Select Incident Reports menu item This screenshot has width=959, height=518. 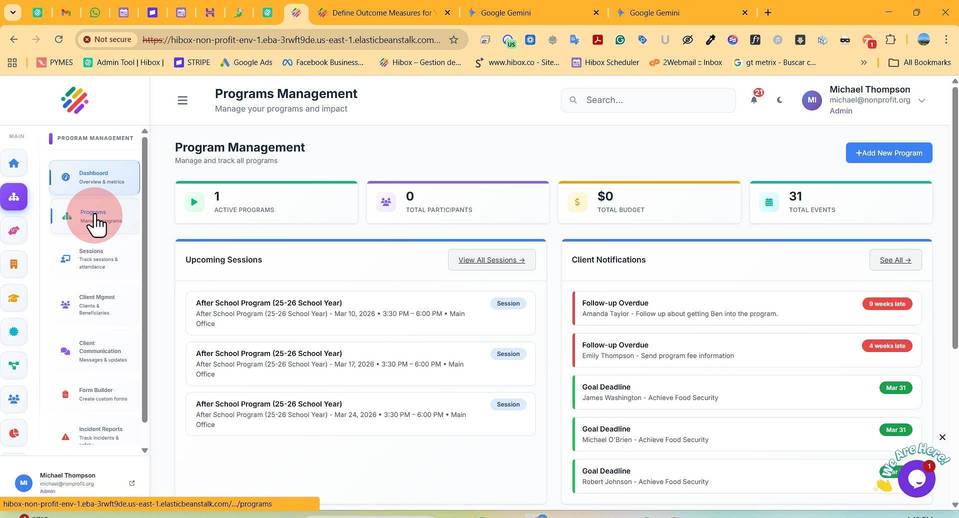click(94, 434)
